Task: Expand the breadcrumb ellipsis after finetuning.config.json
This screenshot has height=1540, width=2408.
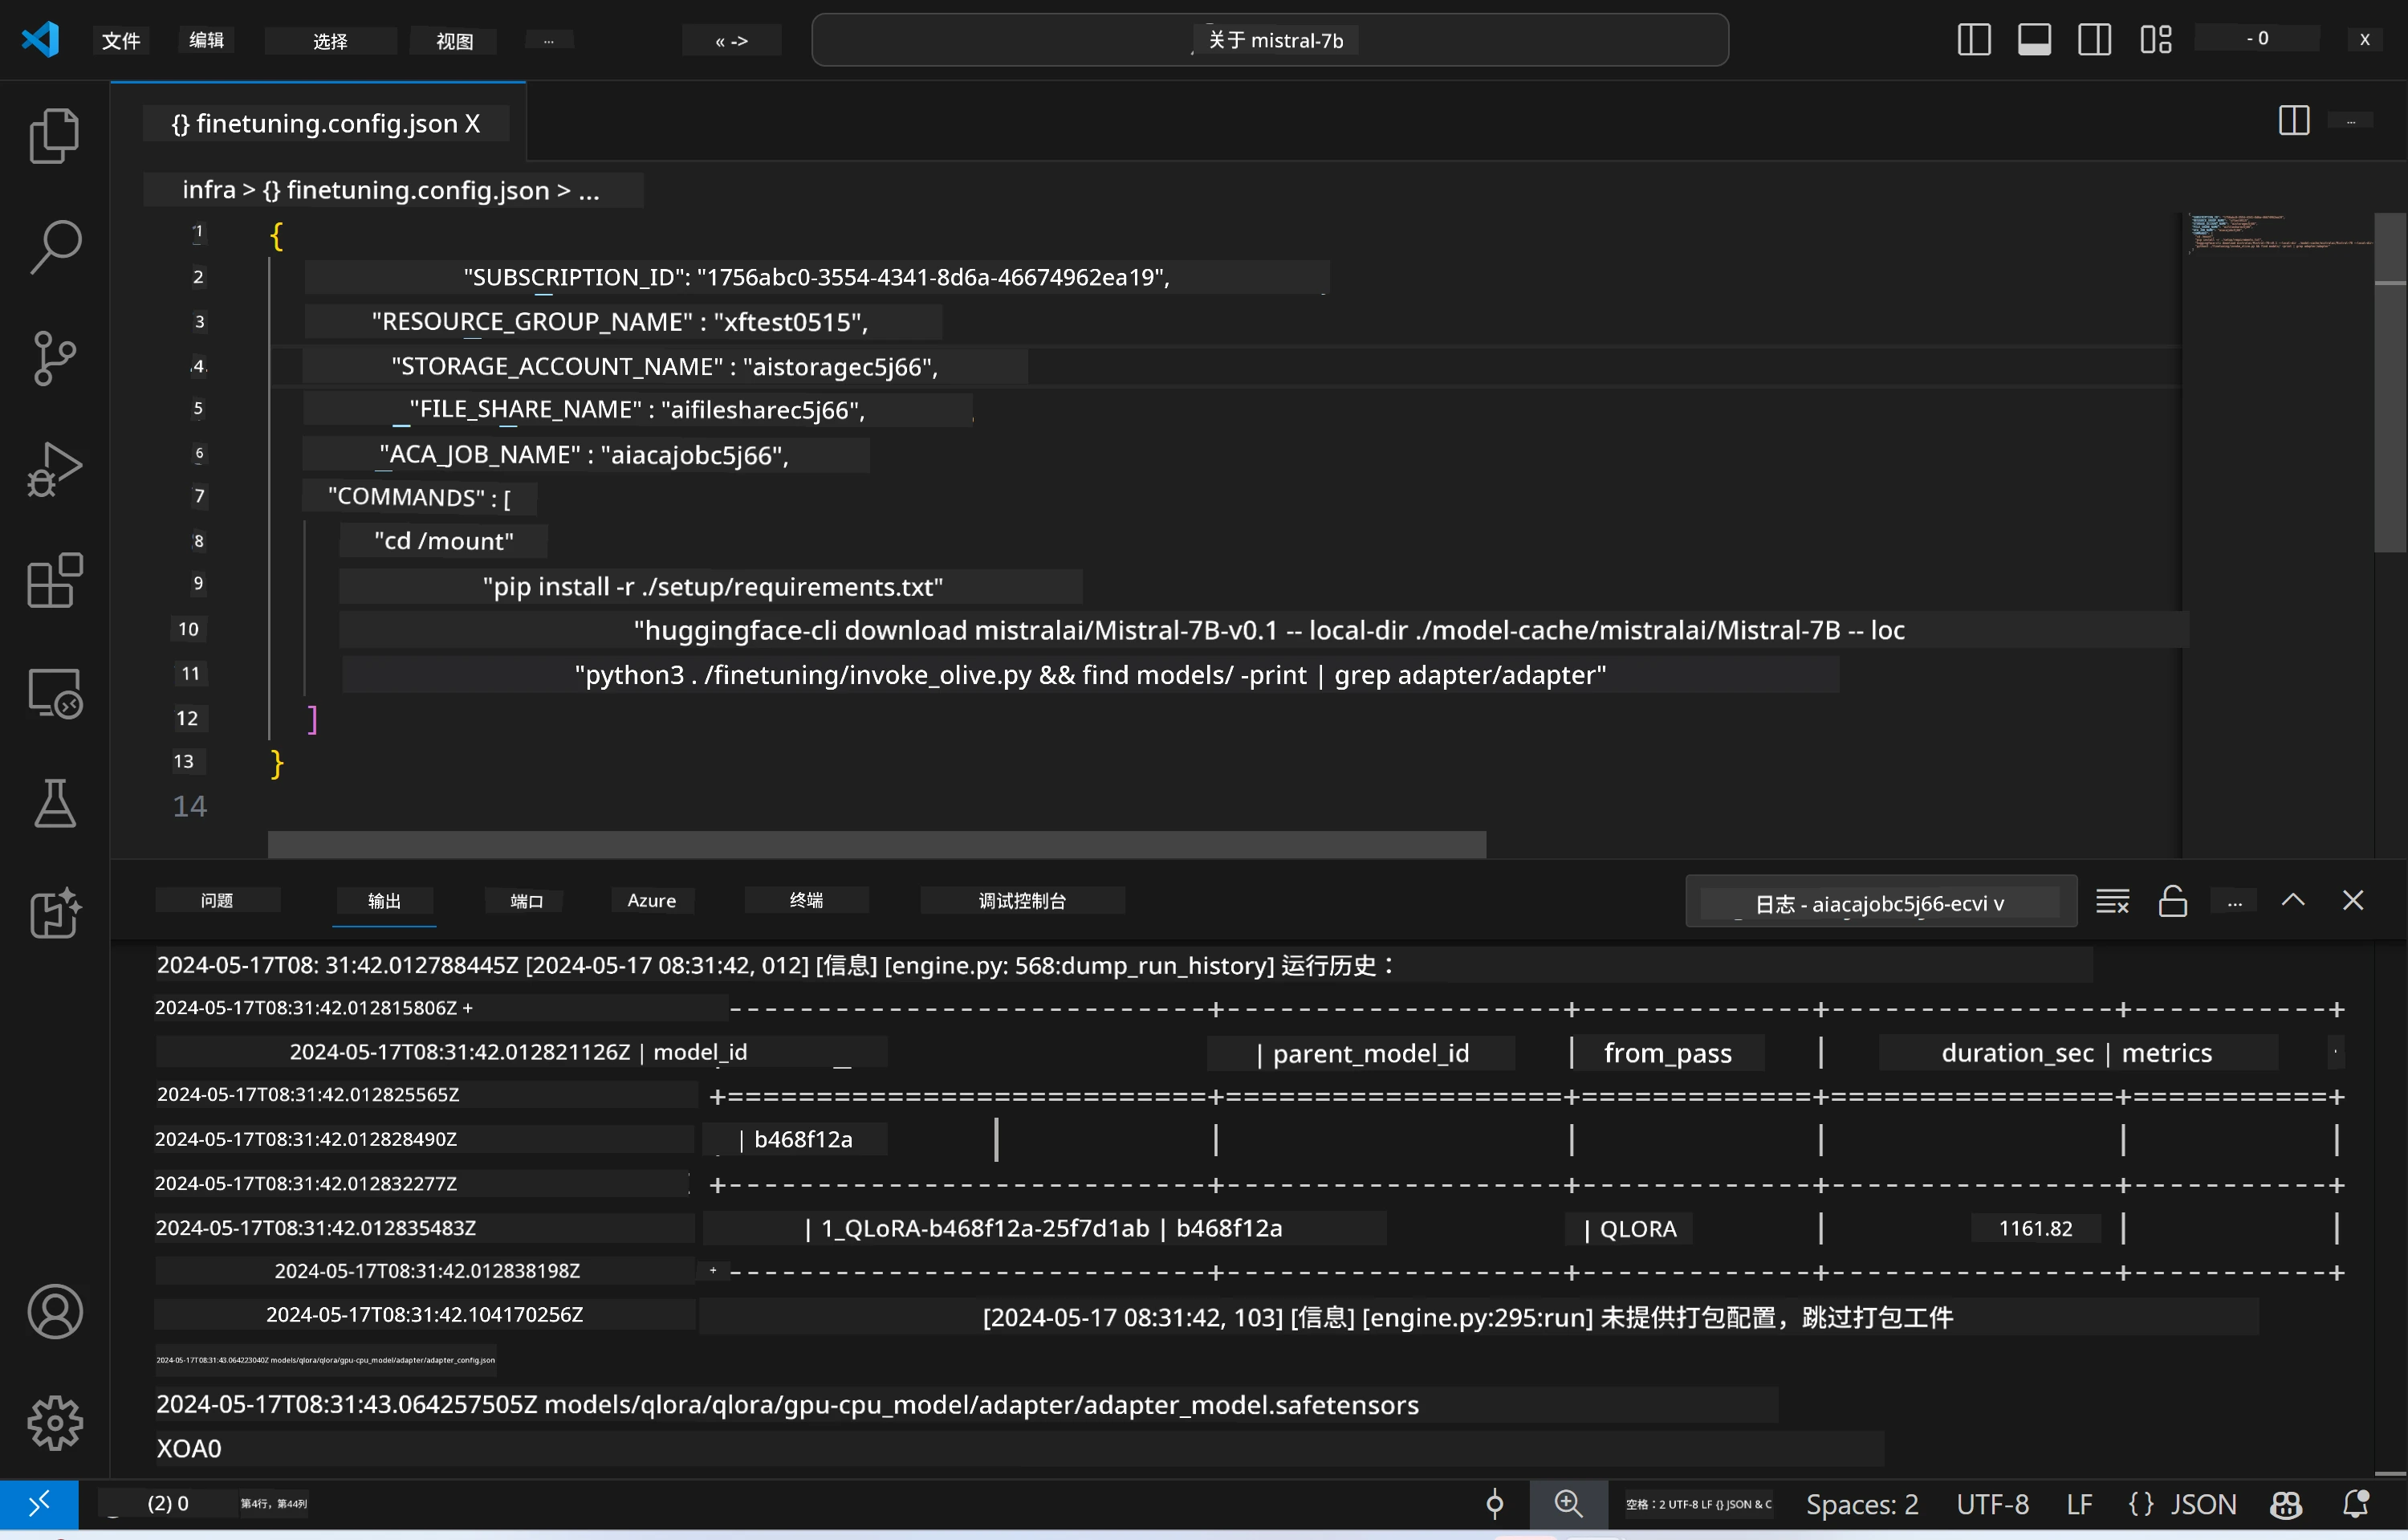Action: tap(589, 190)
